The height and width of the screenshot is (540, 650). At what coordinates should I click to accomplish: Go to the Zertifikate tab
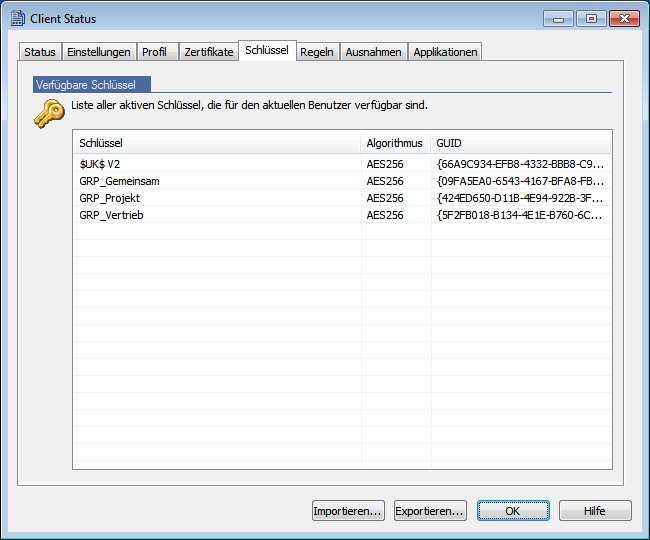click(208, 52)
